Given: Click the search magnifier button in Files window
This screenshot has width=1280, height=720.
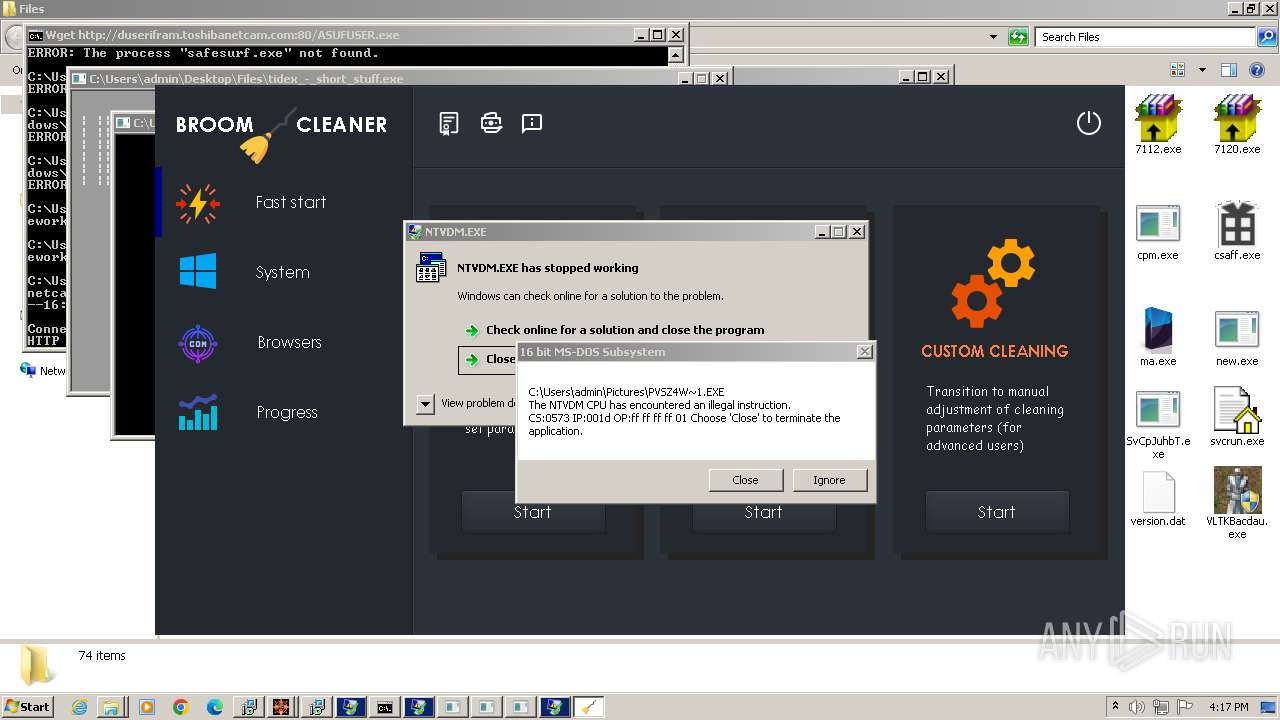Looking at the screenshot, I should tap(1267, 37).
